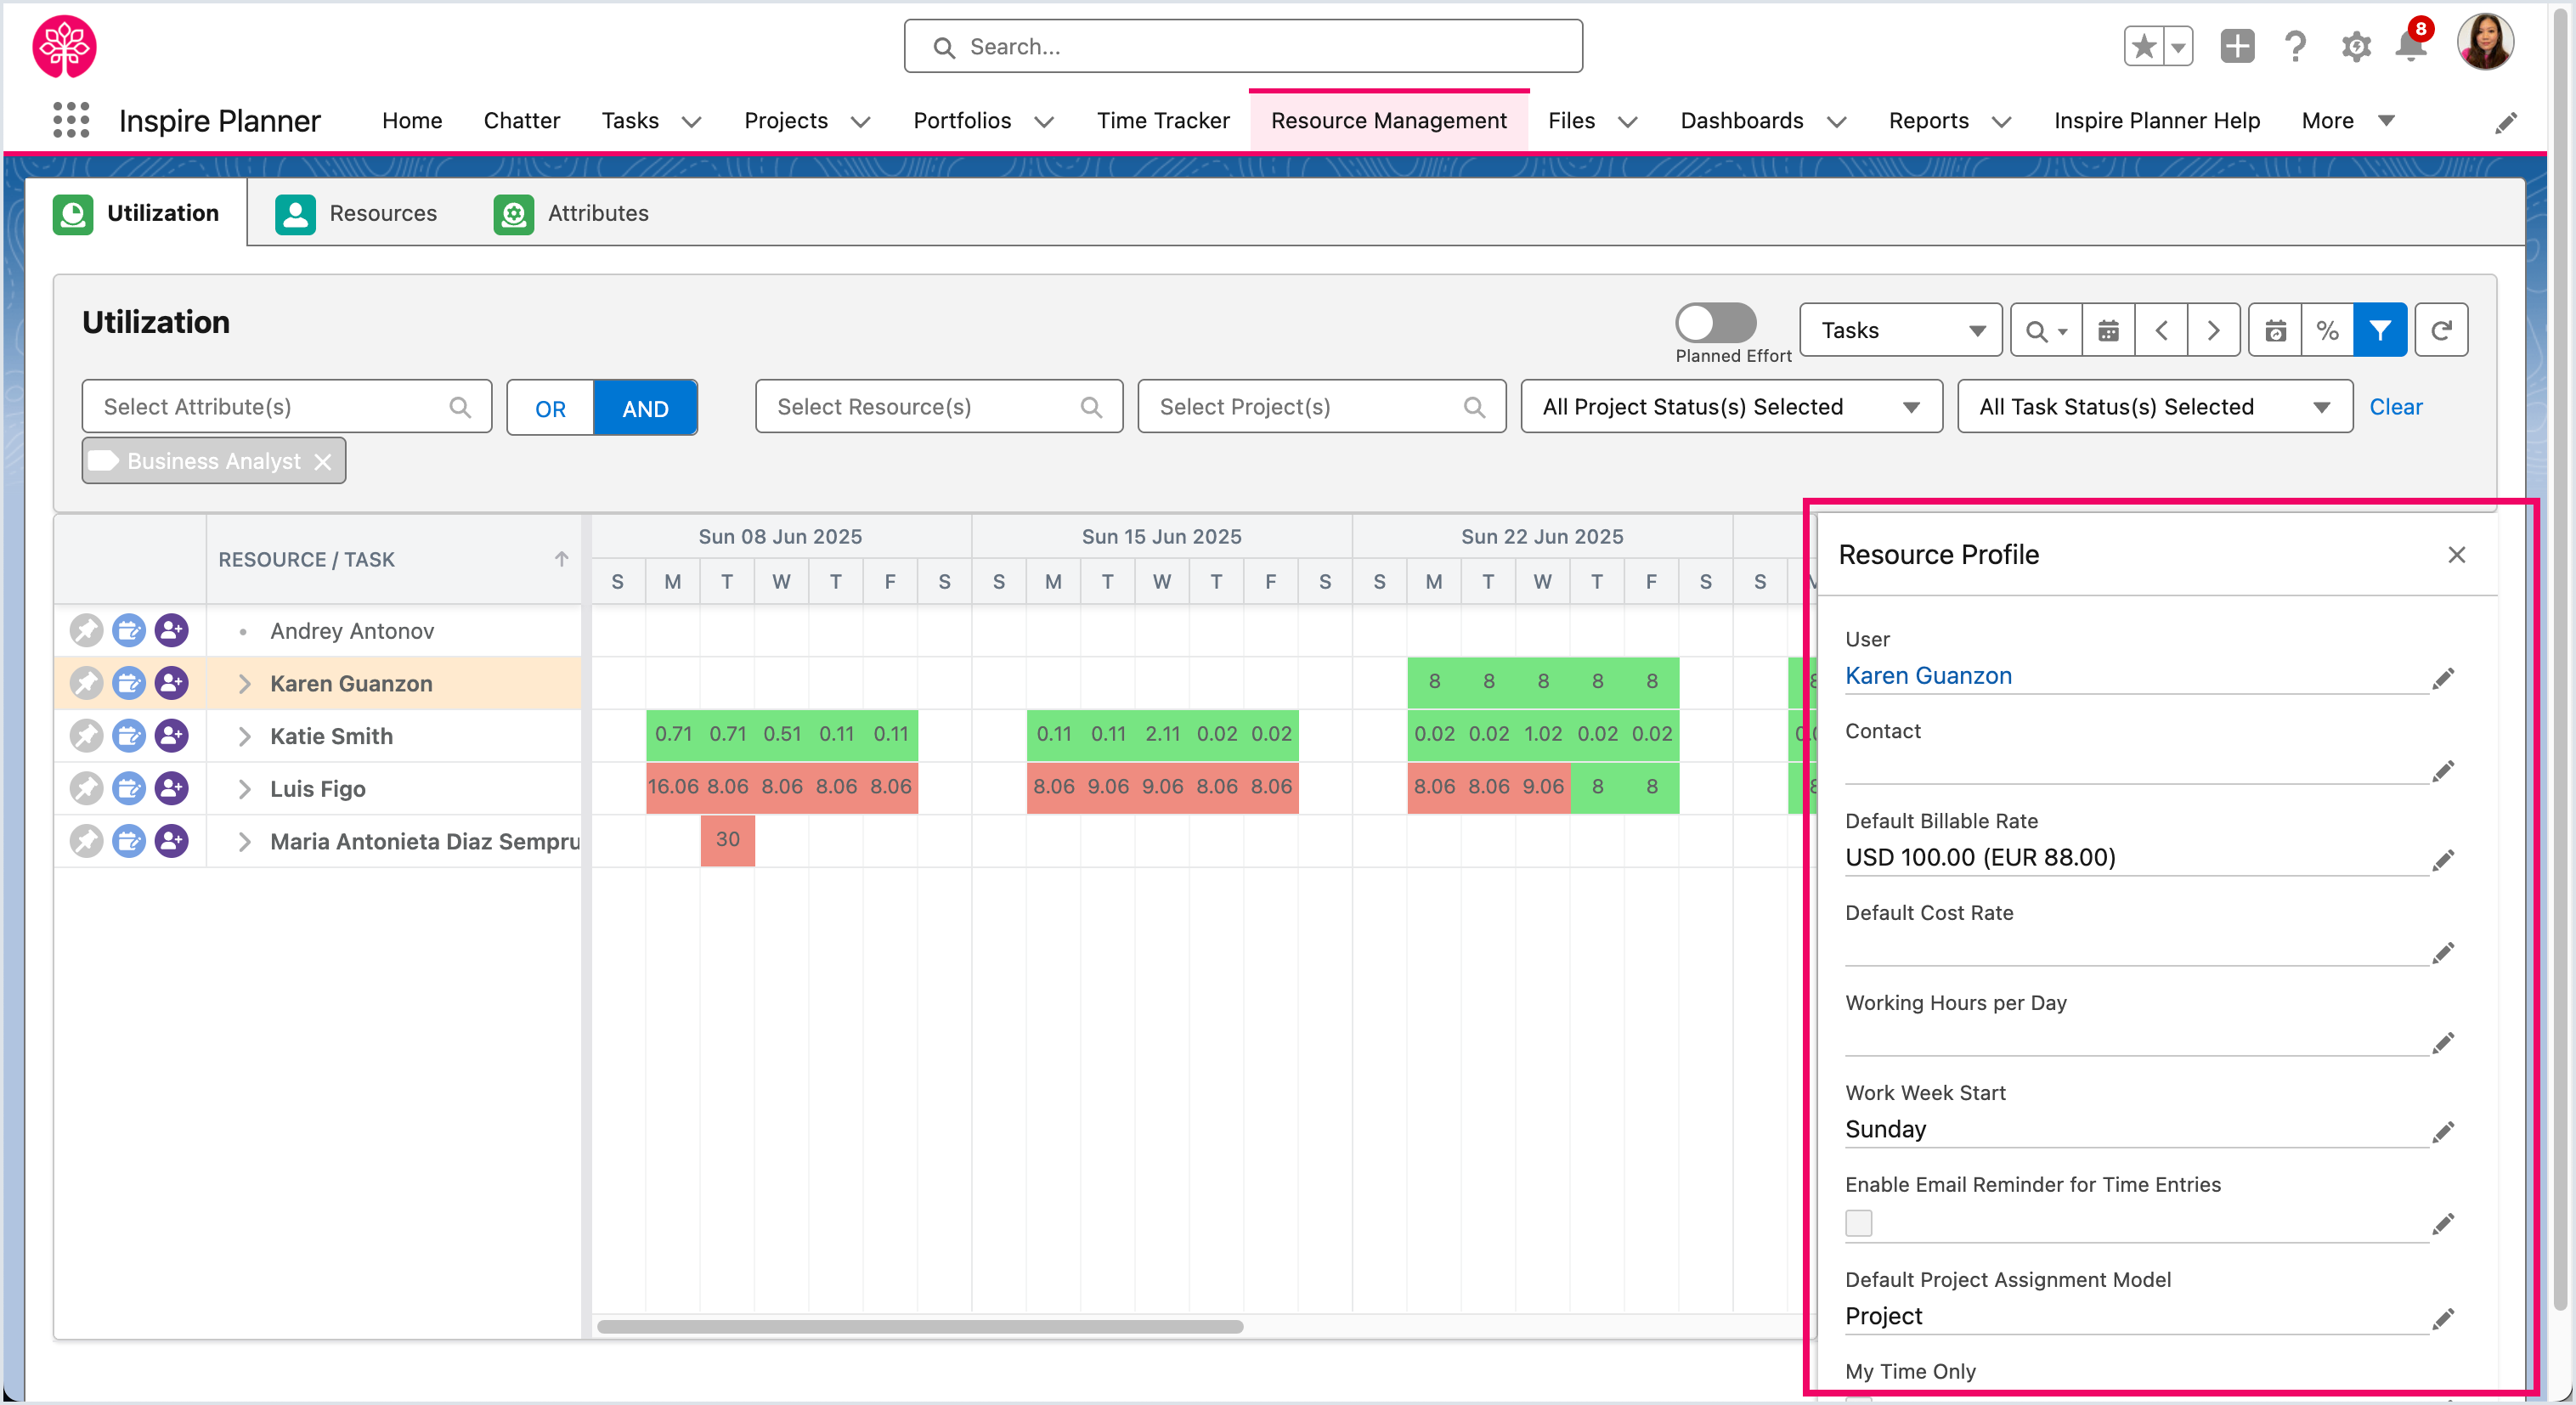Switch to the Attributes tab
Screen dimensions: 2576x1405
[x=571, y=213]
